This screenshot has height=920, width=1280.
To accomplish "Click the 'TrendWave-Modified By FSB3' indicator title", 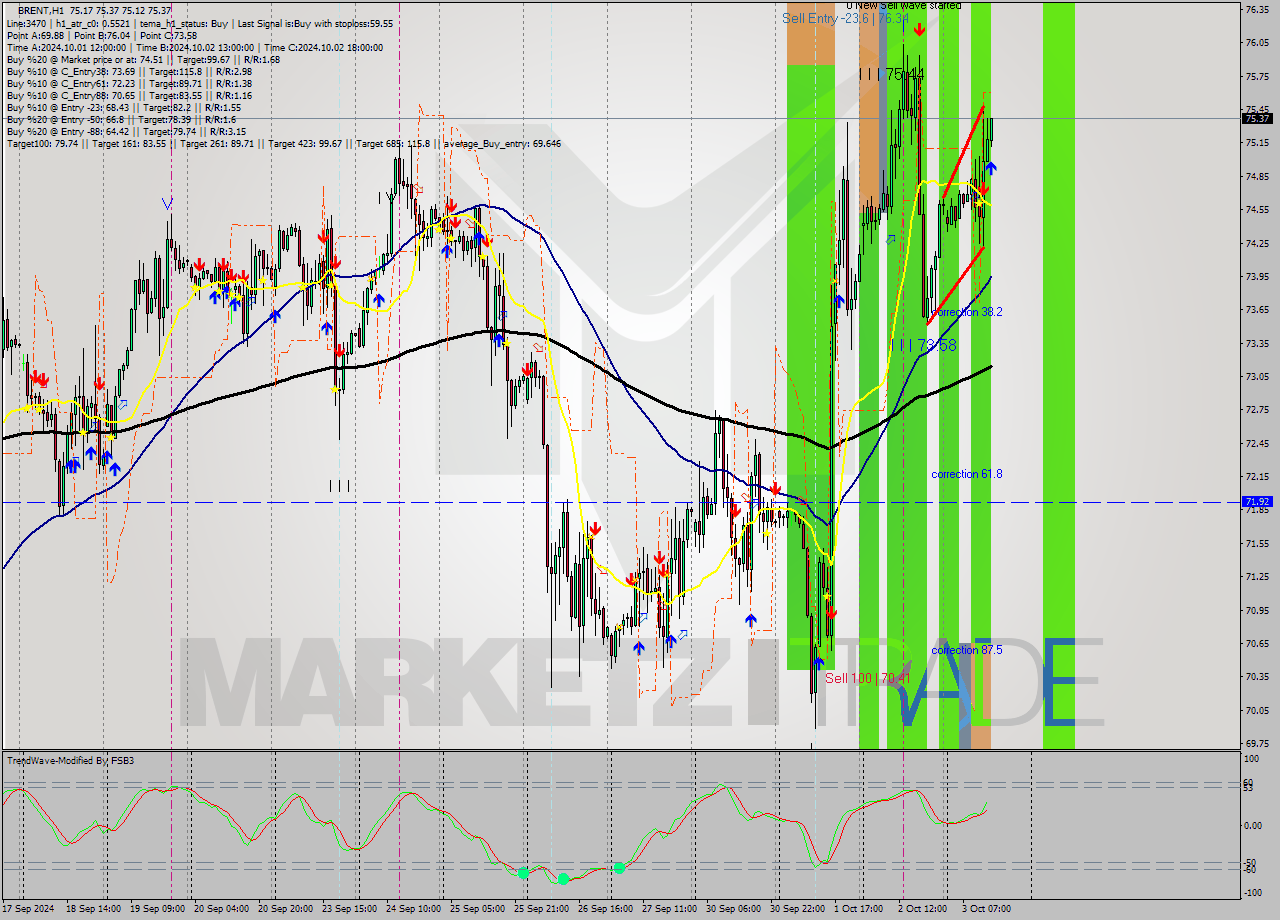I will tap(70, 761).
